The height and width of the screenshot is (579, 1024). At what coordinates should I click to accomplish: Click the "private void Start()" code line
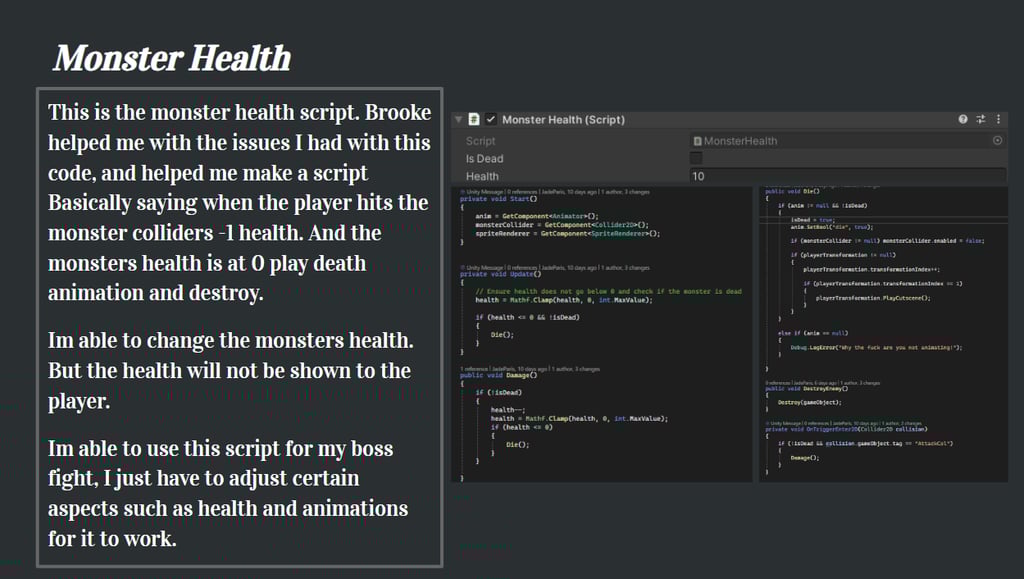coord(498,198)
